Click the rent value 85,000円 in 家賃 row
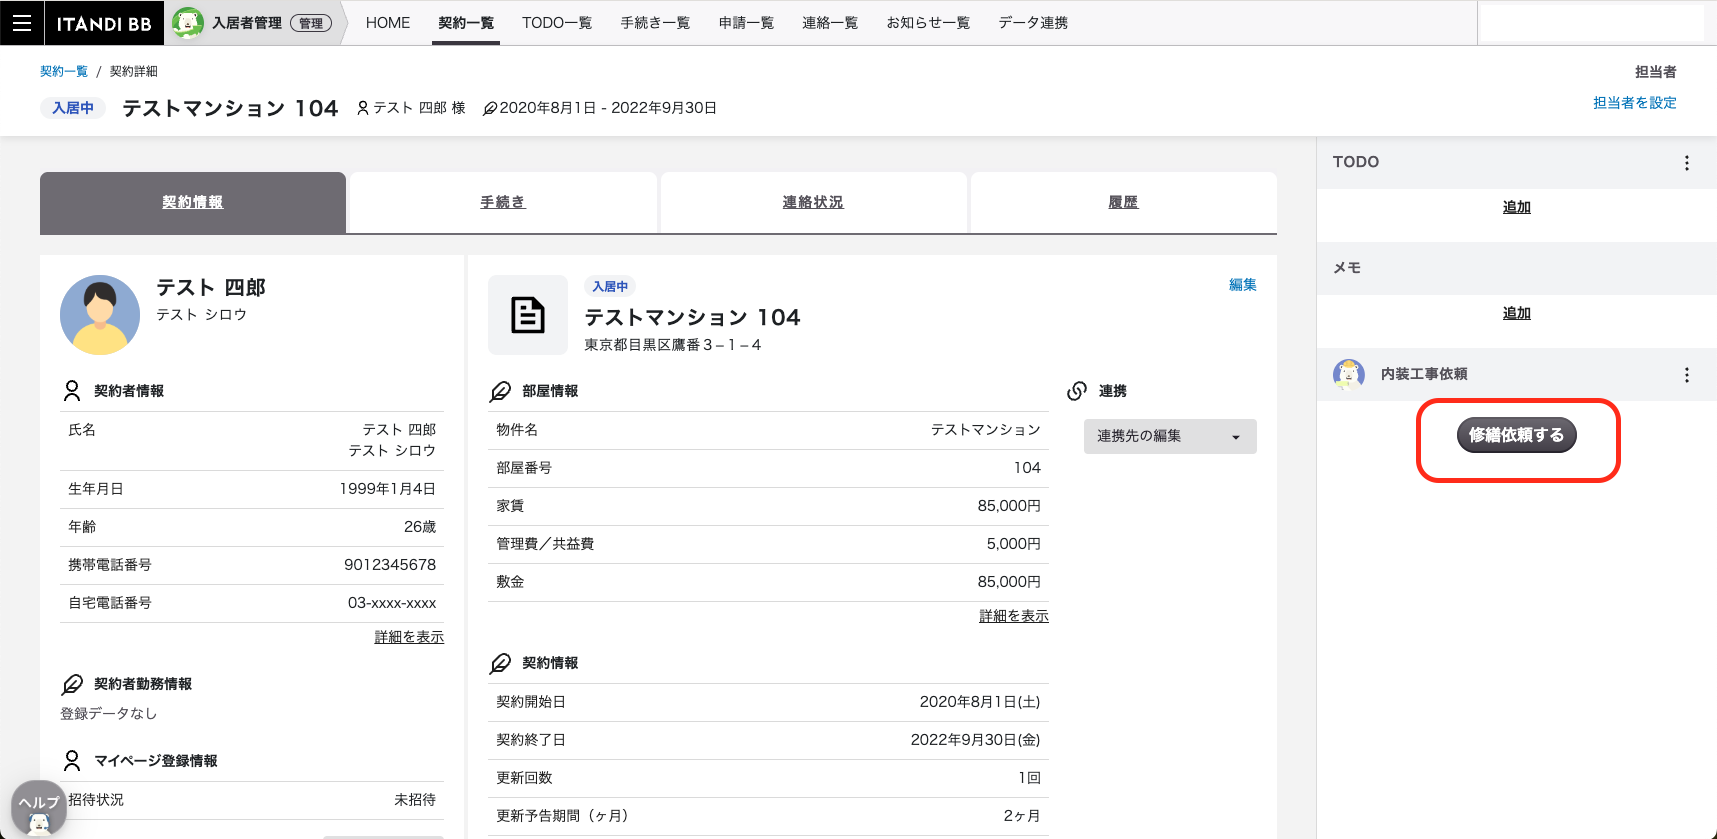The width and height of the screenshot is (1717, 839). 1009,506
